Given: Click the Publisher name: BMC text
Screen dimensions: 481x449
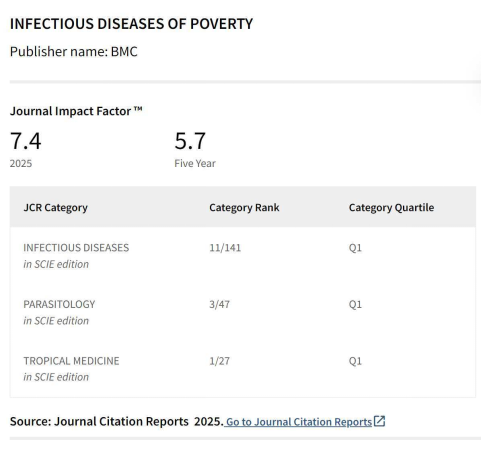Looking at the screenshot, I should 74,52.
